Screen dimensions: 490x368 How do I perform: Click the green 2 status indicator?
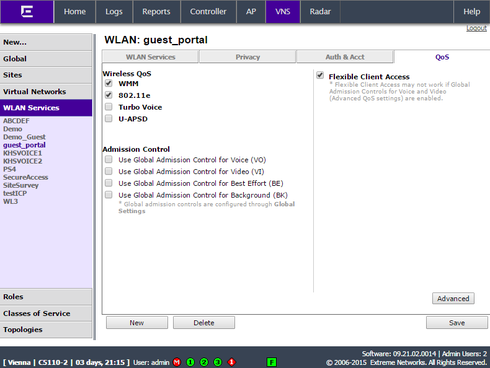tap(204, 362)
